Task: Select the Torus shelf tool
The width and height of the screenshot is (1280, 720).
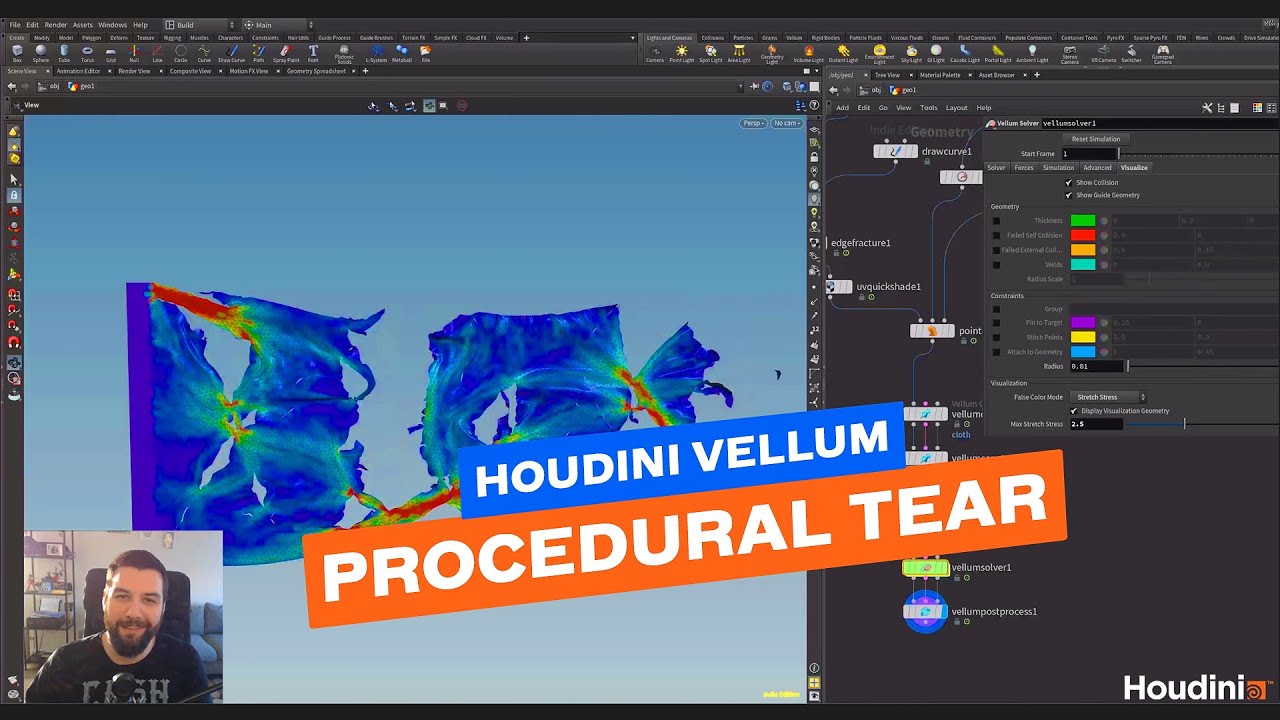Action: [x=87, y=52]
